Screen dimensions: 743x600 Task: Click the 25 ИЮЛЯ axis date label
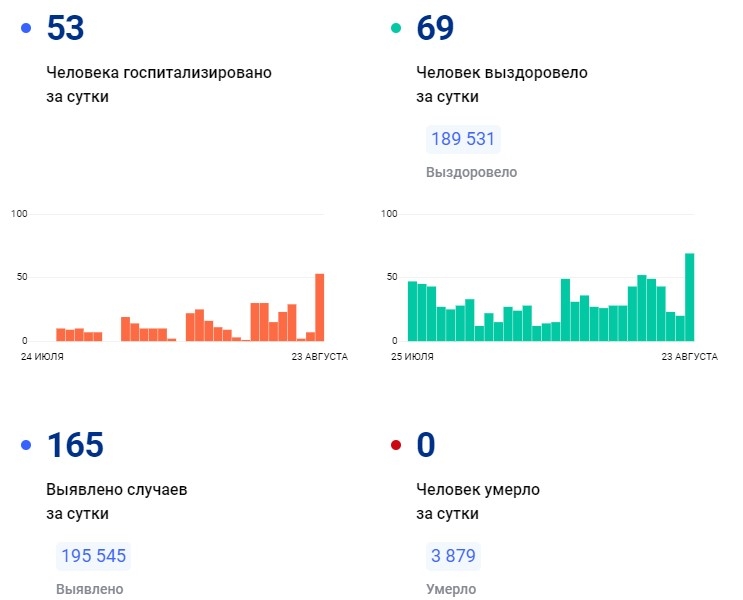click(x=411, y=356)
